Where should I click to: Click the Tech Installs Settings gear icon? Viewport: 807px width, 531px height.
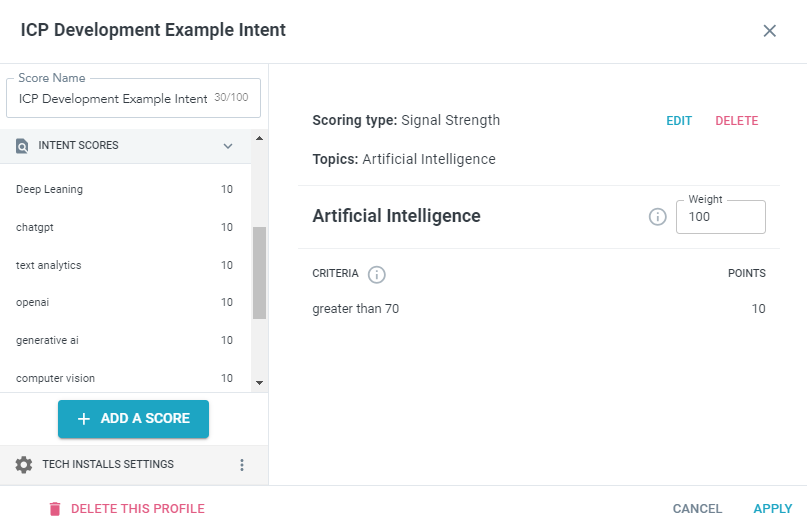click(x=24, y=465)
